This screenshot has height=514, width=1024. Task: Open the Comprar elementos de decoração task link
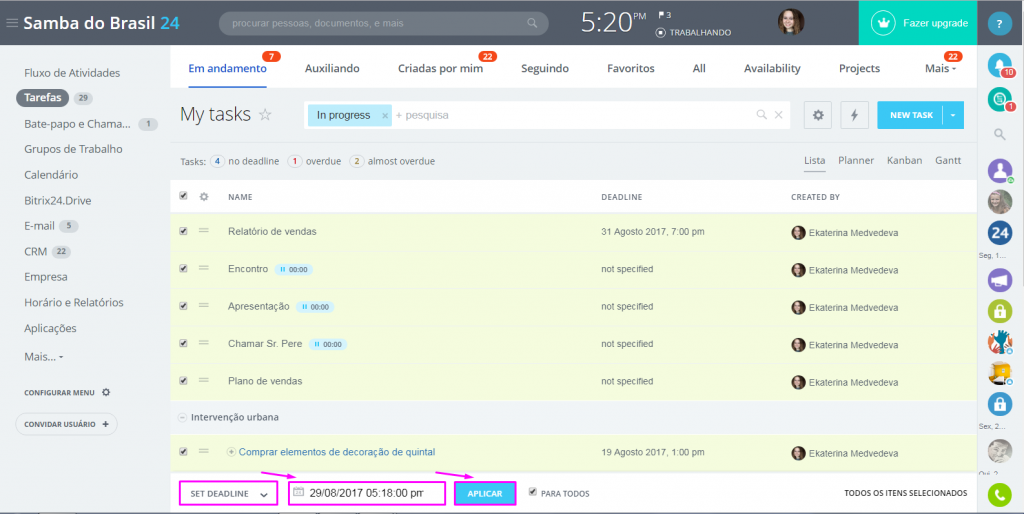tap(337, 452)
